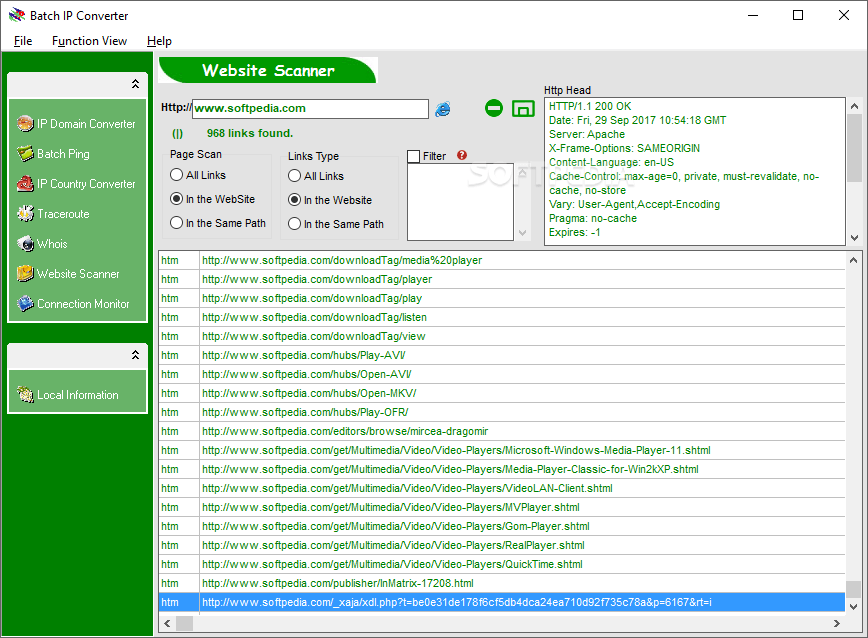868x638 pixels.
Task: Open Website Scanner tool from sidebar
Action: (x=78, y=273)
